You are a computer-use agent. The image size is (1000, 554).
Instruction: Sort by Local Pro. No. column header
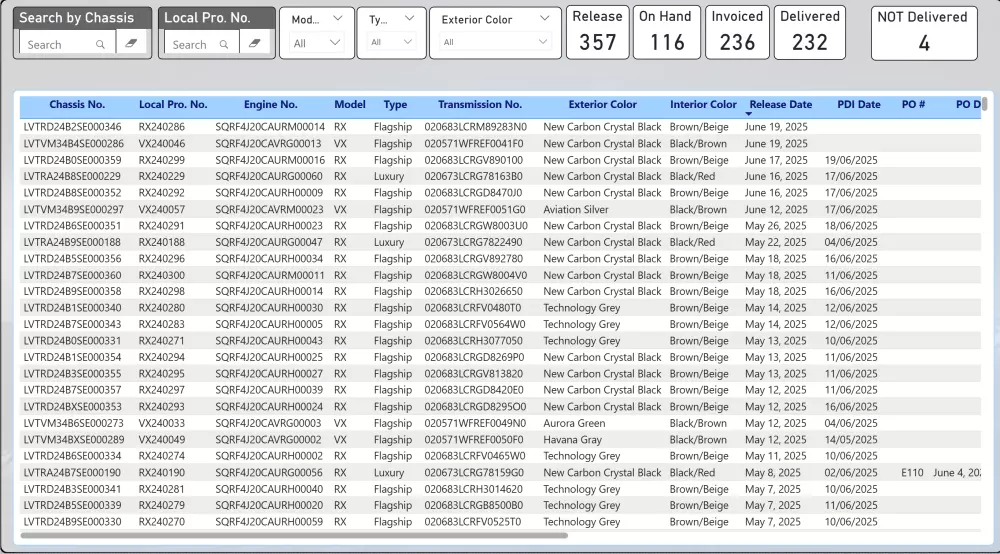coord(173,105)
